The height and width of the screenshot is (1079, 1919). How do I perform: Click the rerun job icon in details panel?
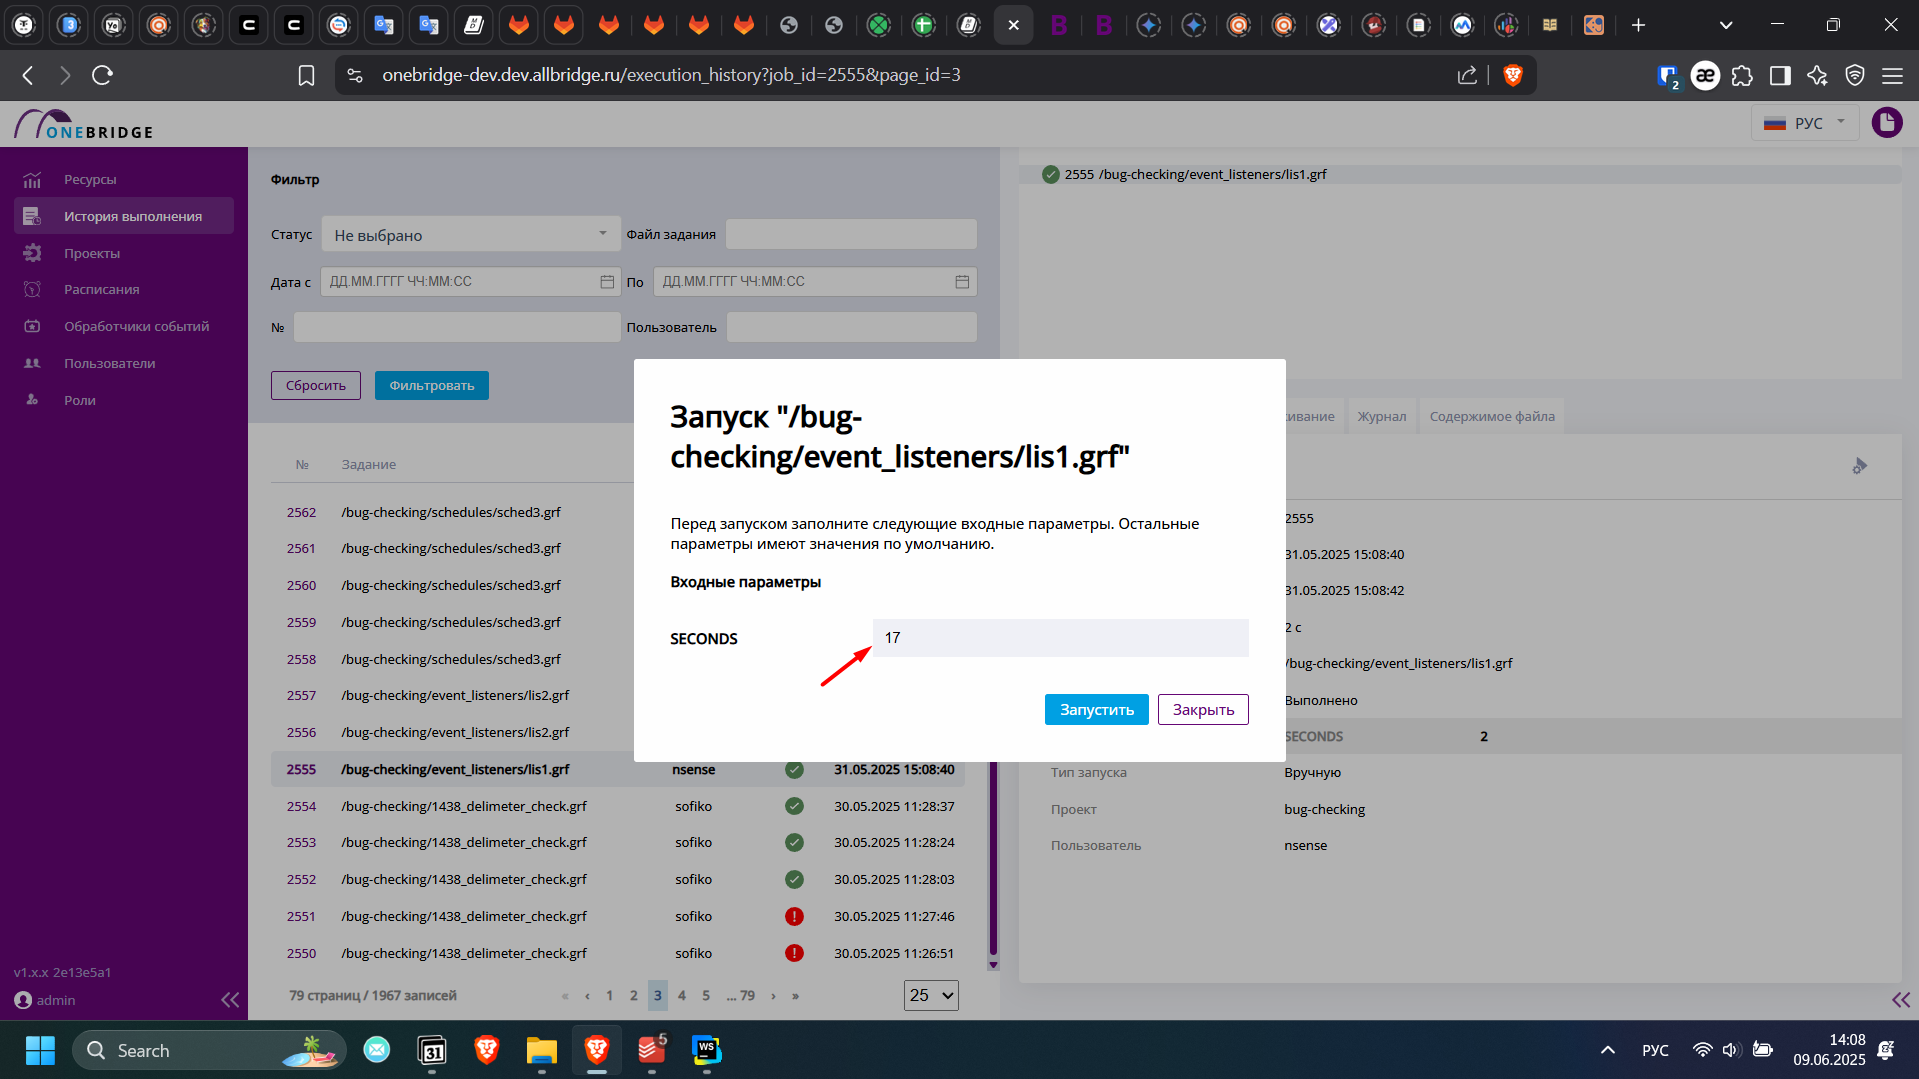point(1859,466)
